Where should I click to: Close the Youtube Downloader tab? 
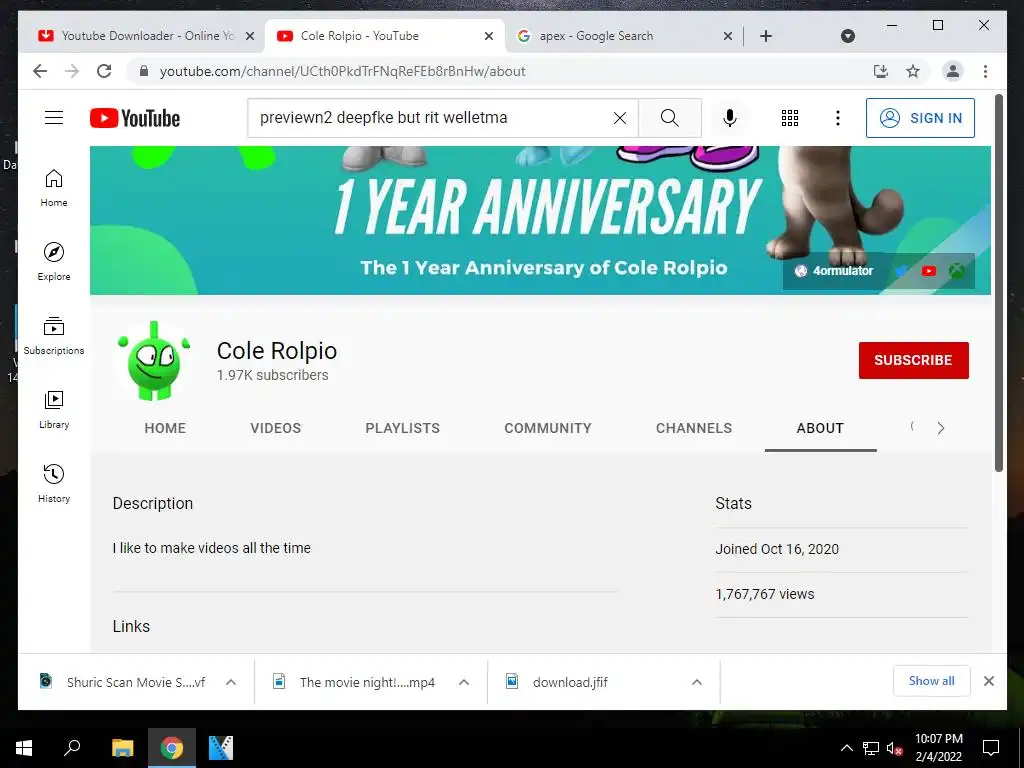249,36
